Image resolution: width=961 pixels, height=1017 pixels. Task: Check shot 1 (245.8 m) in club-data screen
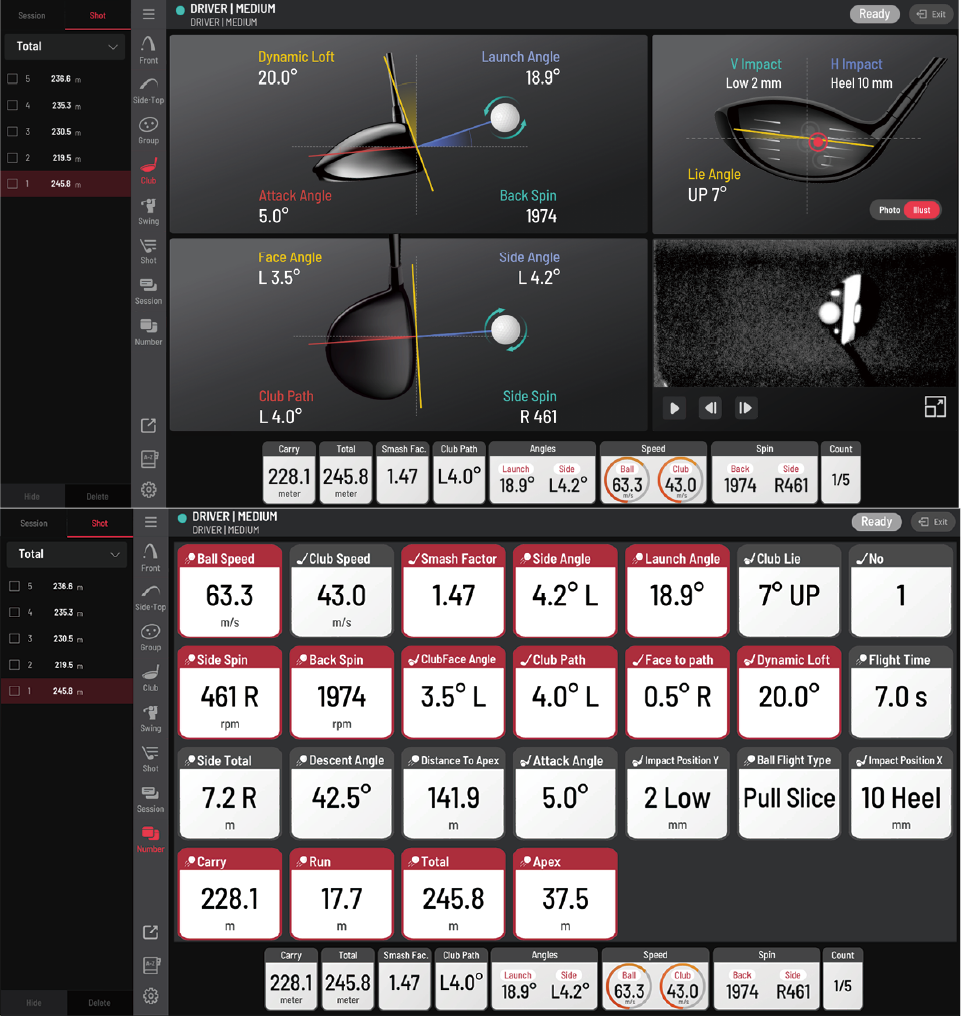click(12, 184)
